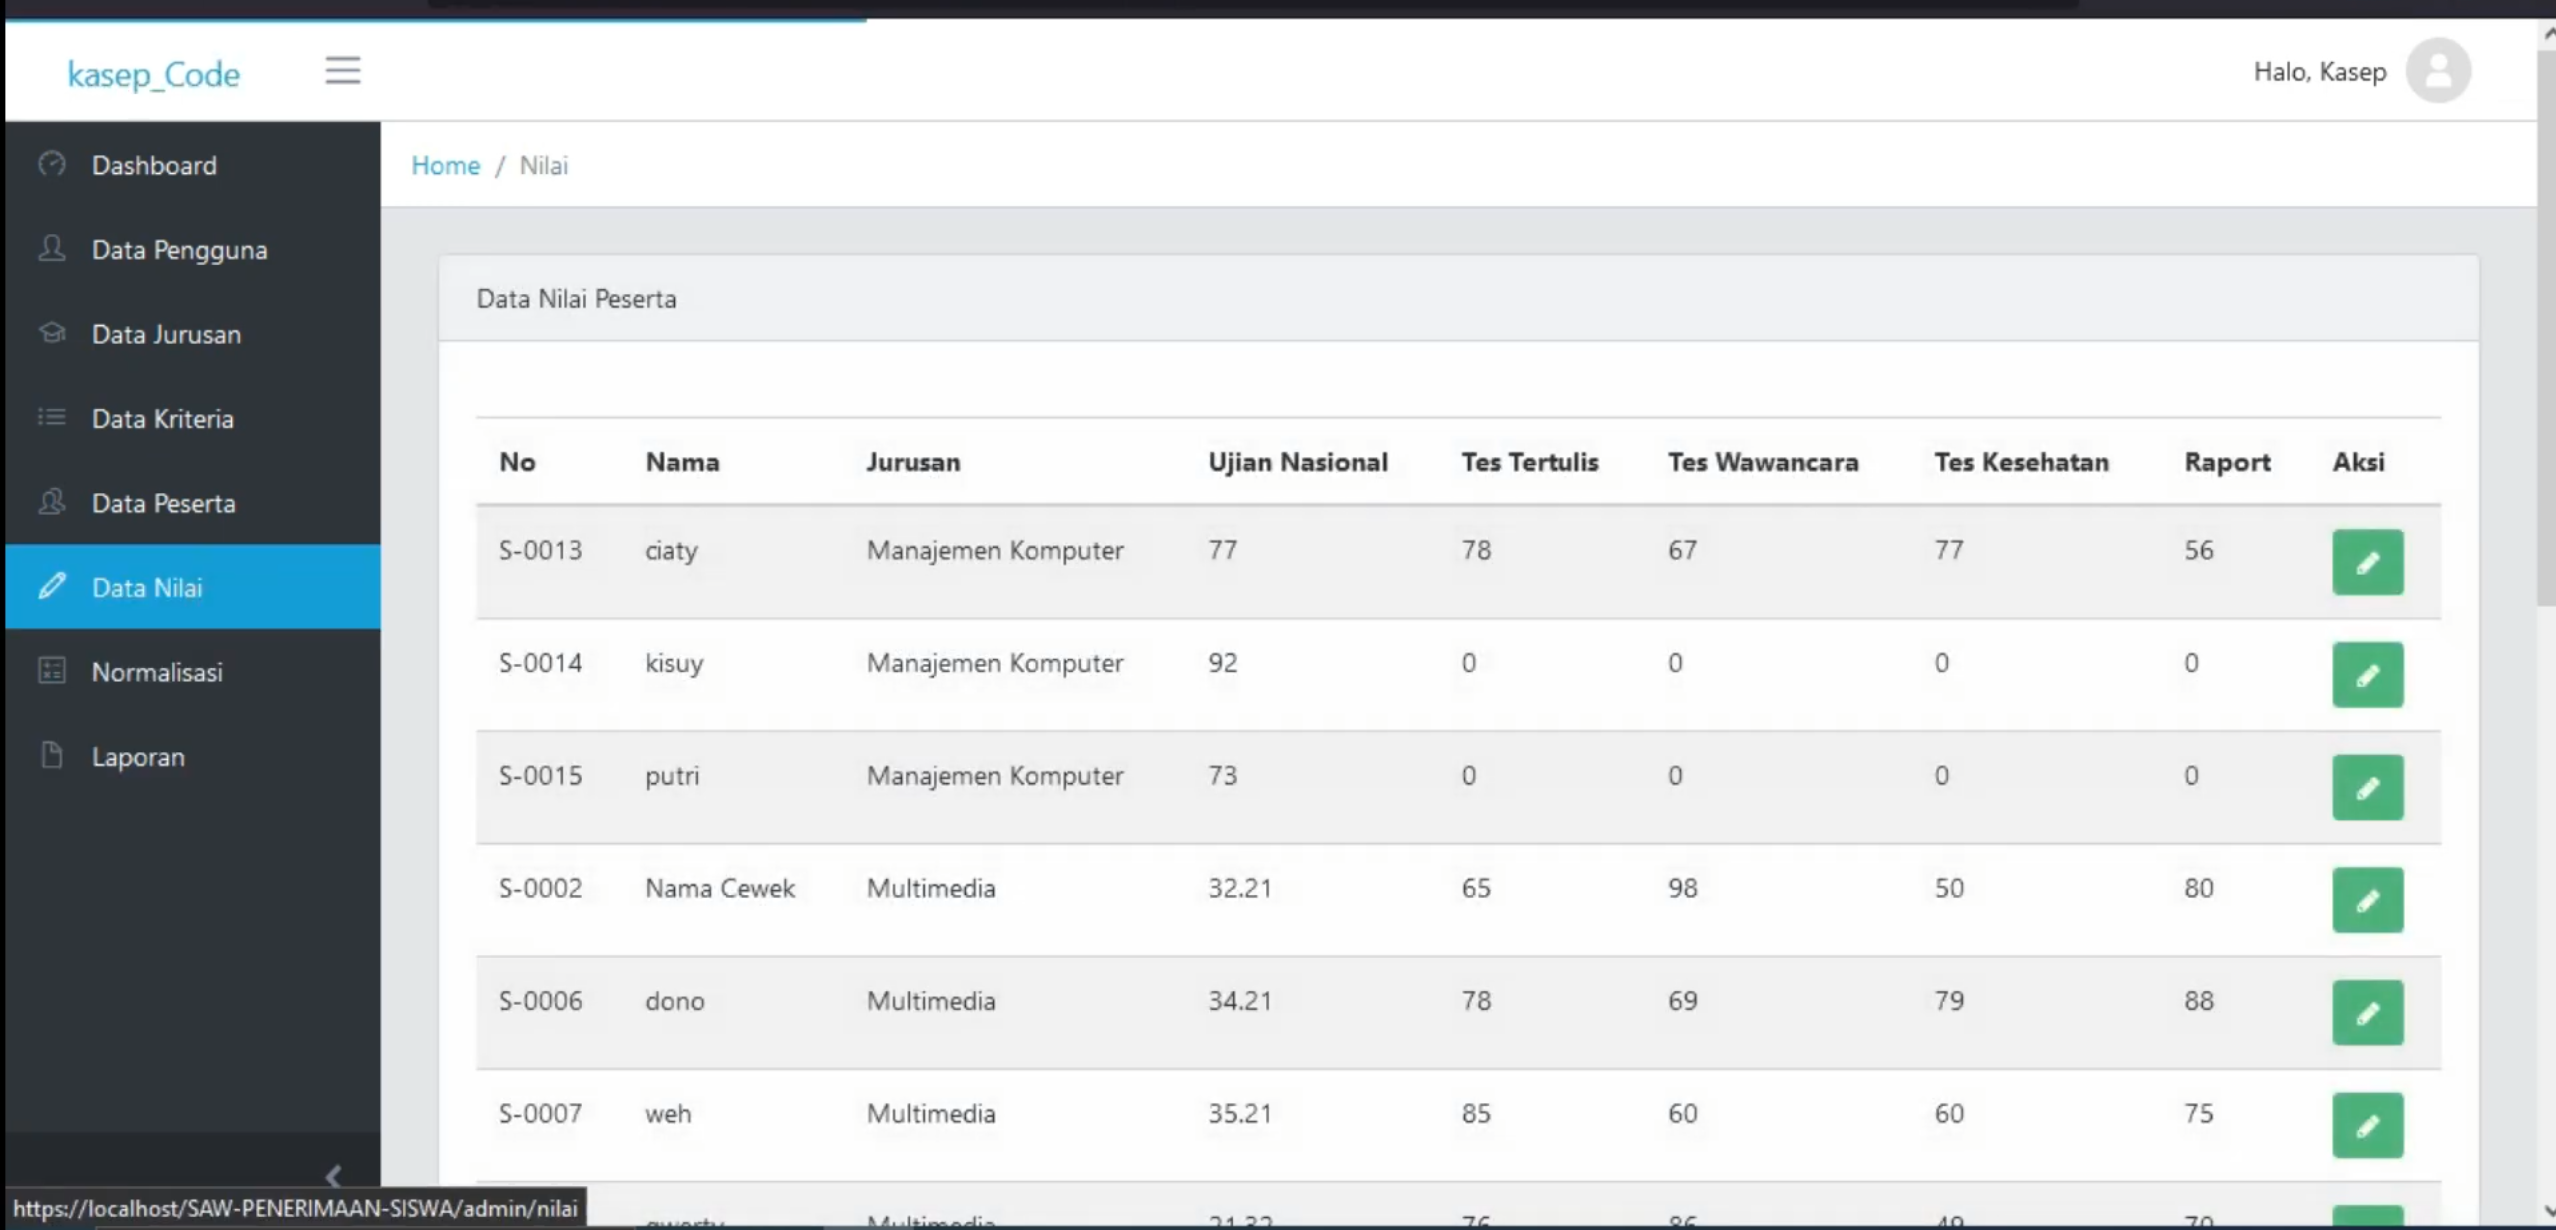Click the edit pencil for ciaty row

[2367, 562]
